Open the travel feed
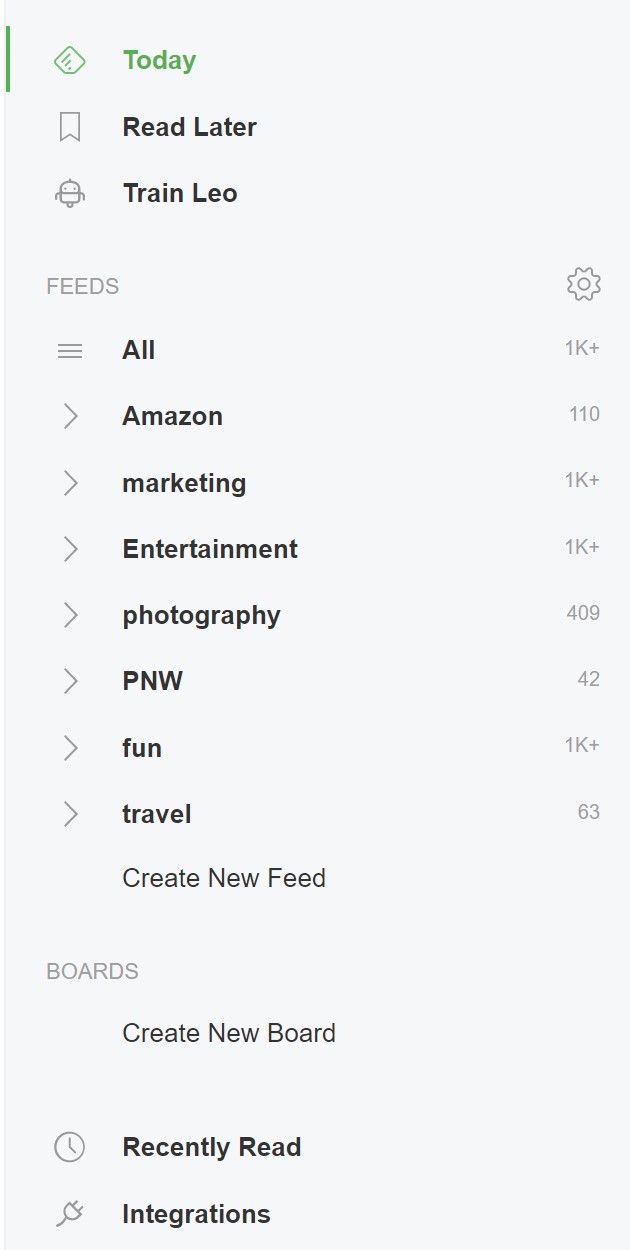This screenshot has width=630, height=1250. point(157,814)
